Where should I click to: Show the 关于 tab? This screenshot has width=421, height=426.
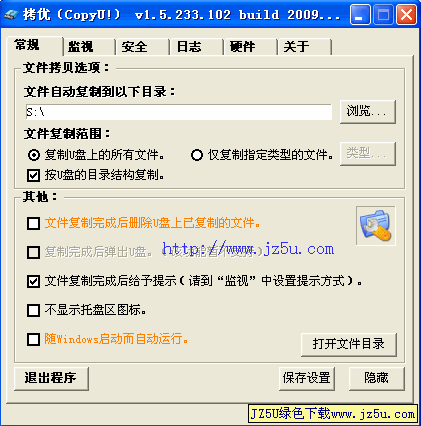(304, 47)
